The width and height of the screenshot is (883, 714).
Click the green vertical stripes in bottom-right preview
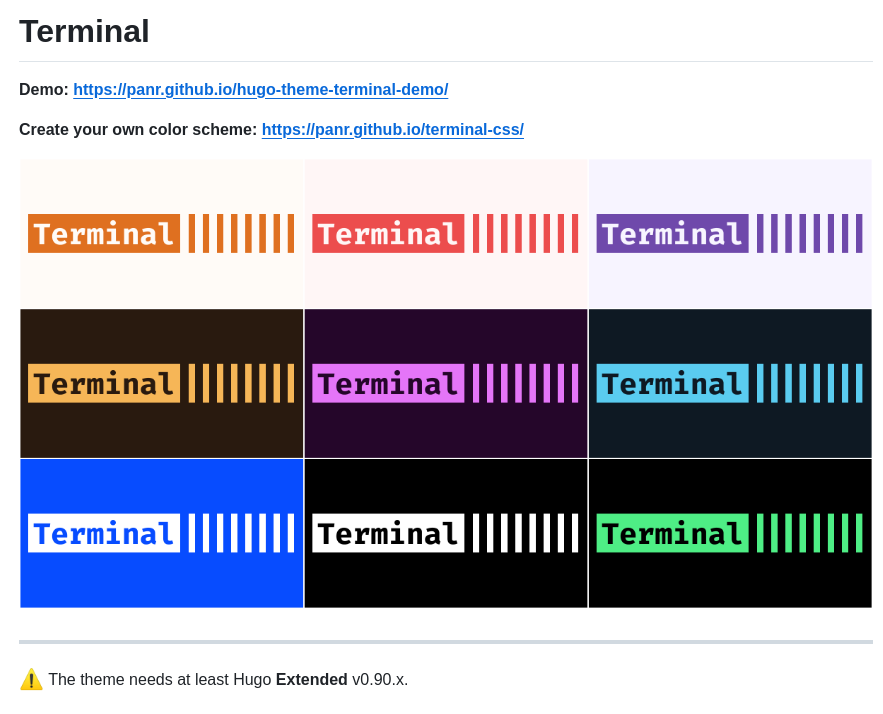click(810, 533)
